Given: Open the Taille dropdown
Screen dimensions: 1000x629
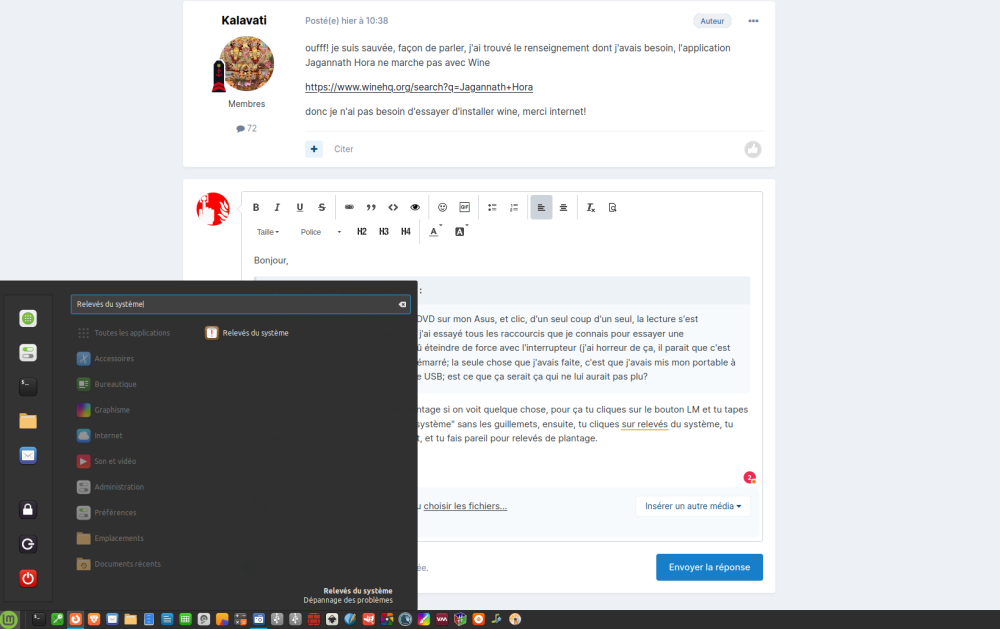Looking at the screenshot, I should point(267,231).
